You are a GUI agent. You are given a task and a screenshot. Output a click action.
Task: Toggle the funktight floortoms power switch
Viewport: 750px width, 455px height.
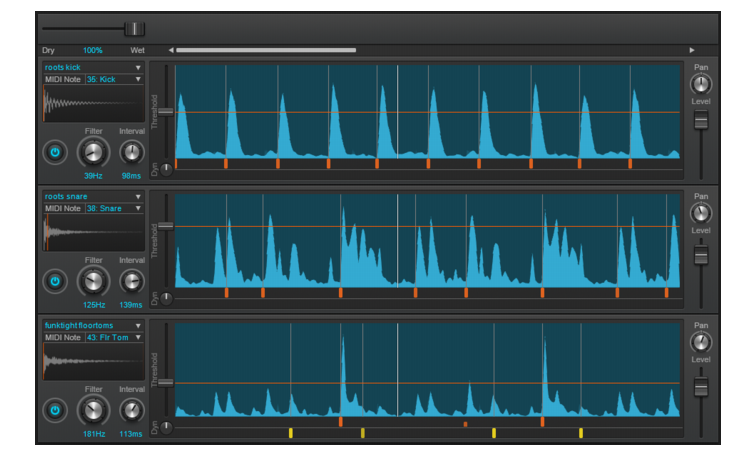(x=55, y=410)
